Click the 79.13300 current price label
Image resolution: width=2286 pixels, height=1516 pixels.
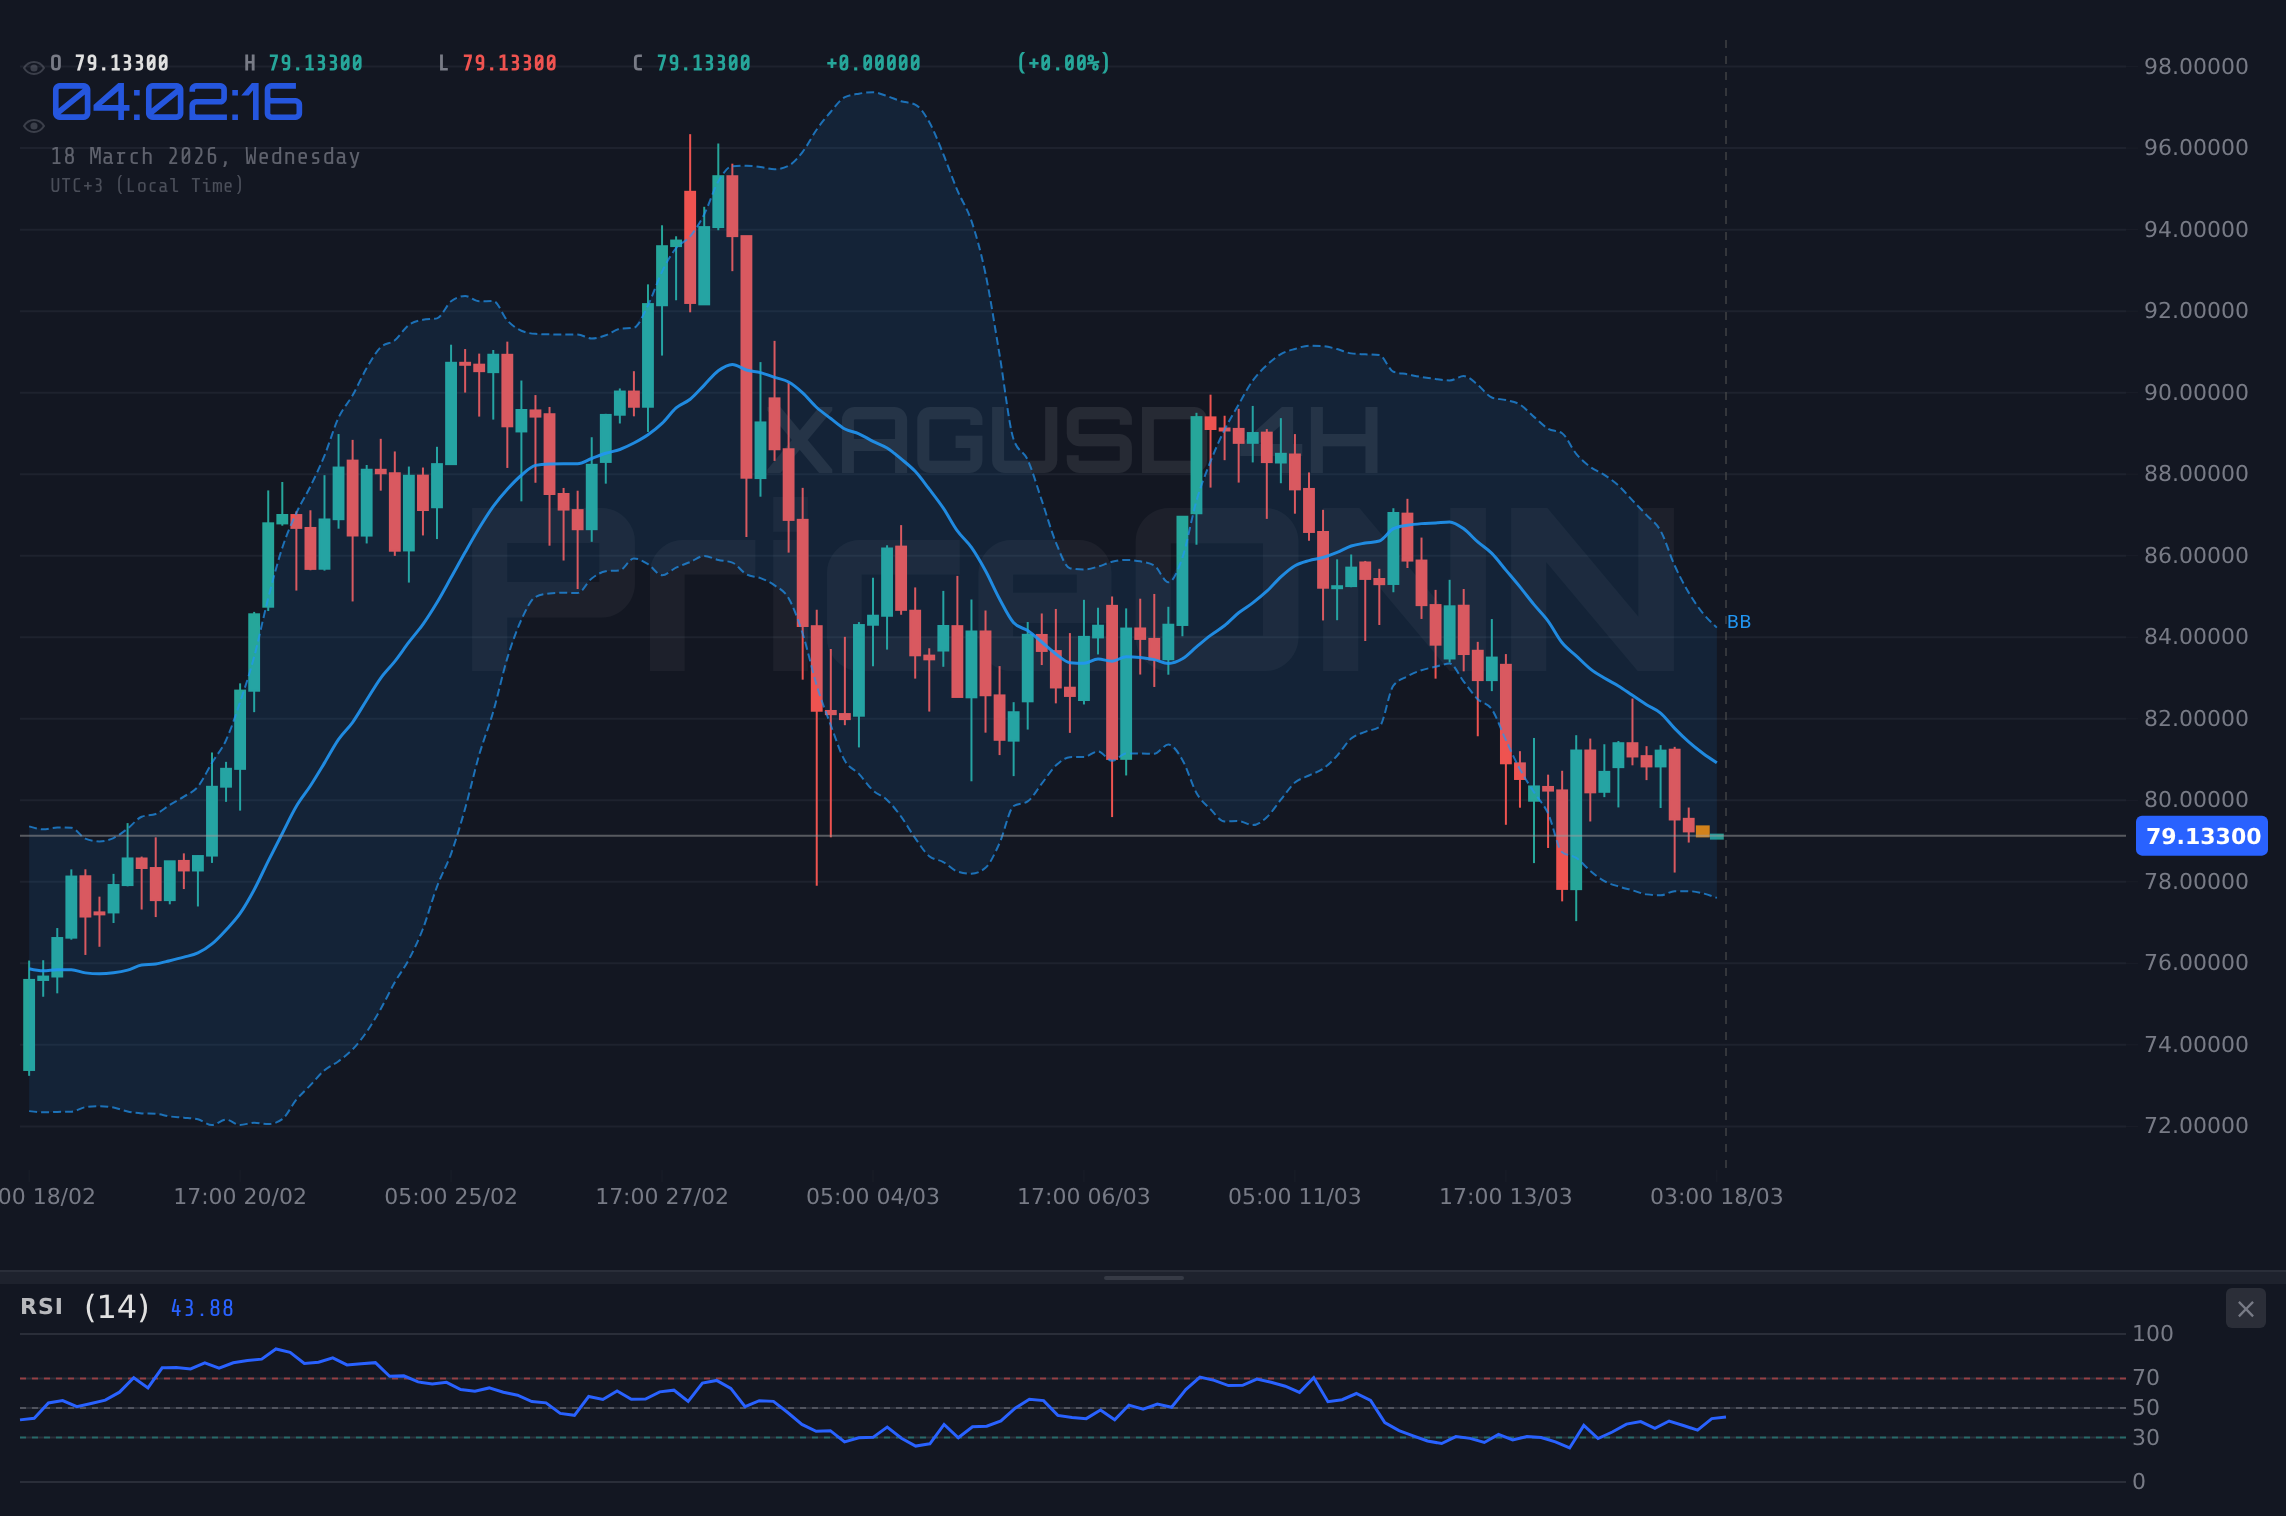pyautogui.click(x=2202, y=836)
